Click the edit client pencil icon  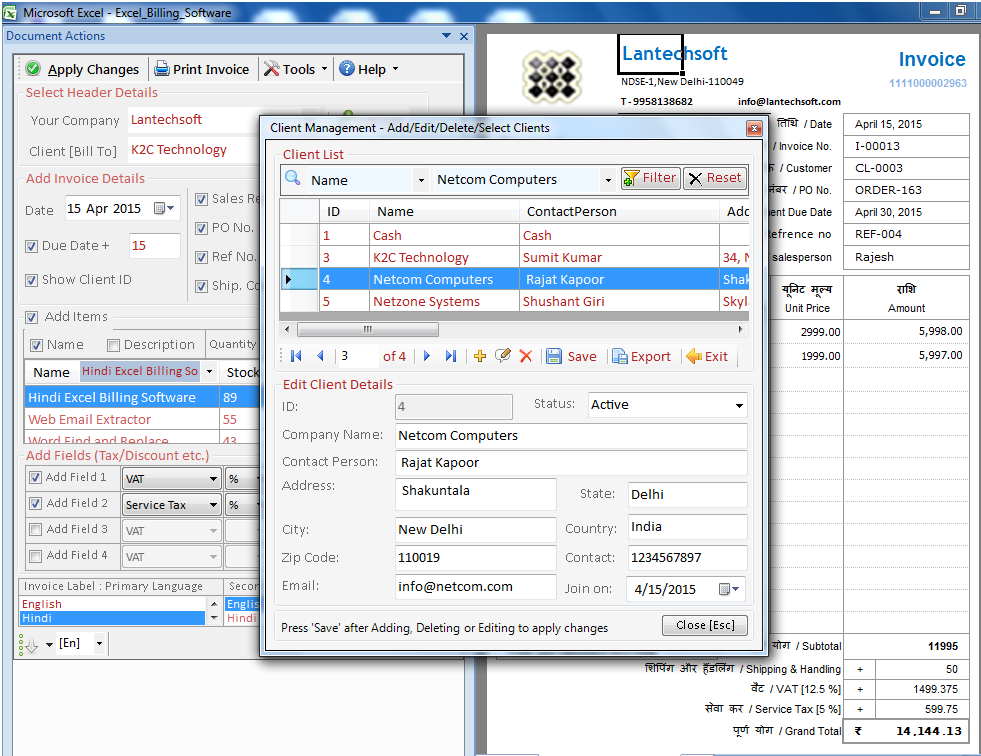(502, 356)
